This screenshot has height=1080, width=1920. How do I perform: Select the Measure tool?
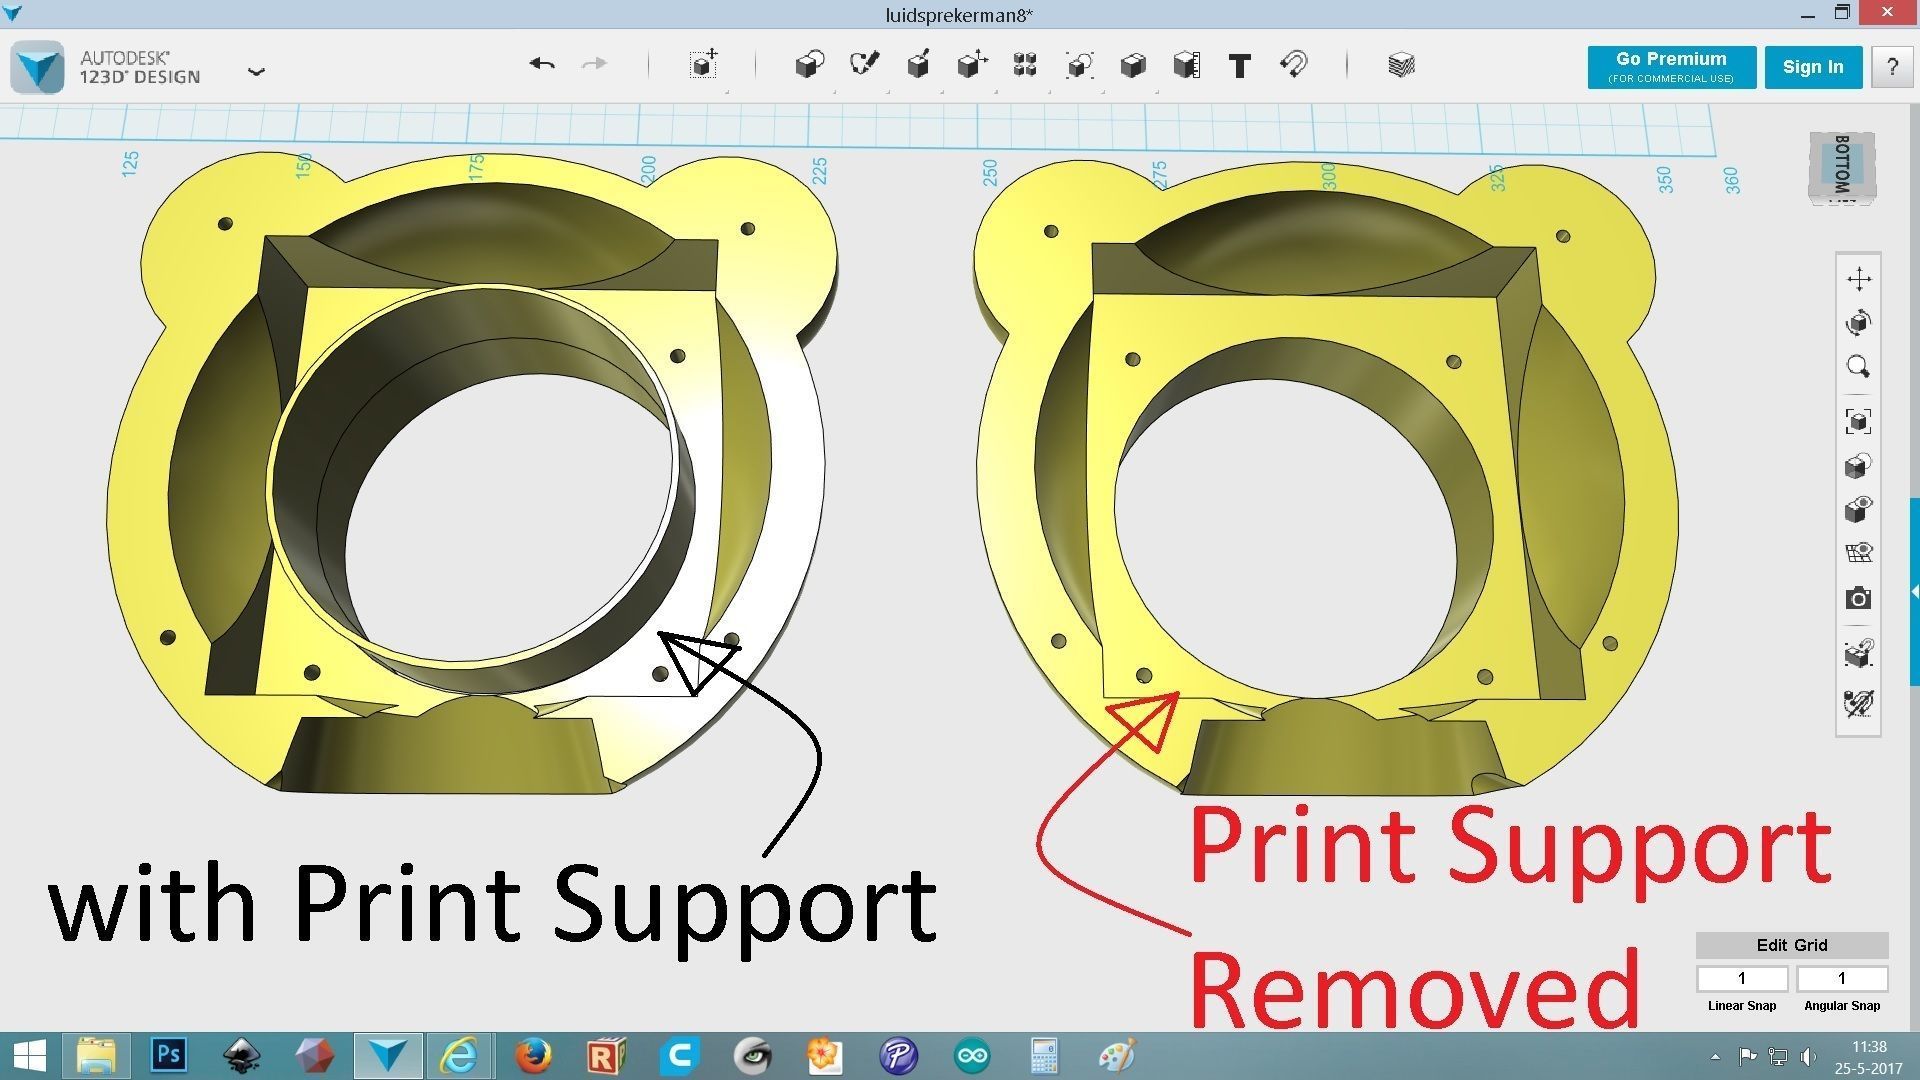pyautogui.click(x=1186, y=65)
